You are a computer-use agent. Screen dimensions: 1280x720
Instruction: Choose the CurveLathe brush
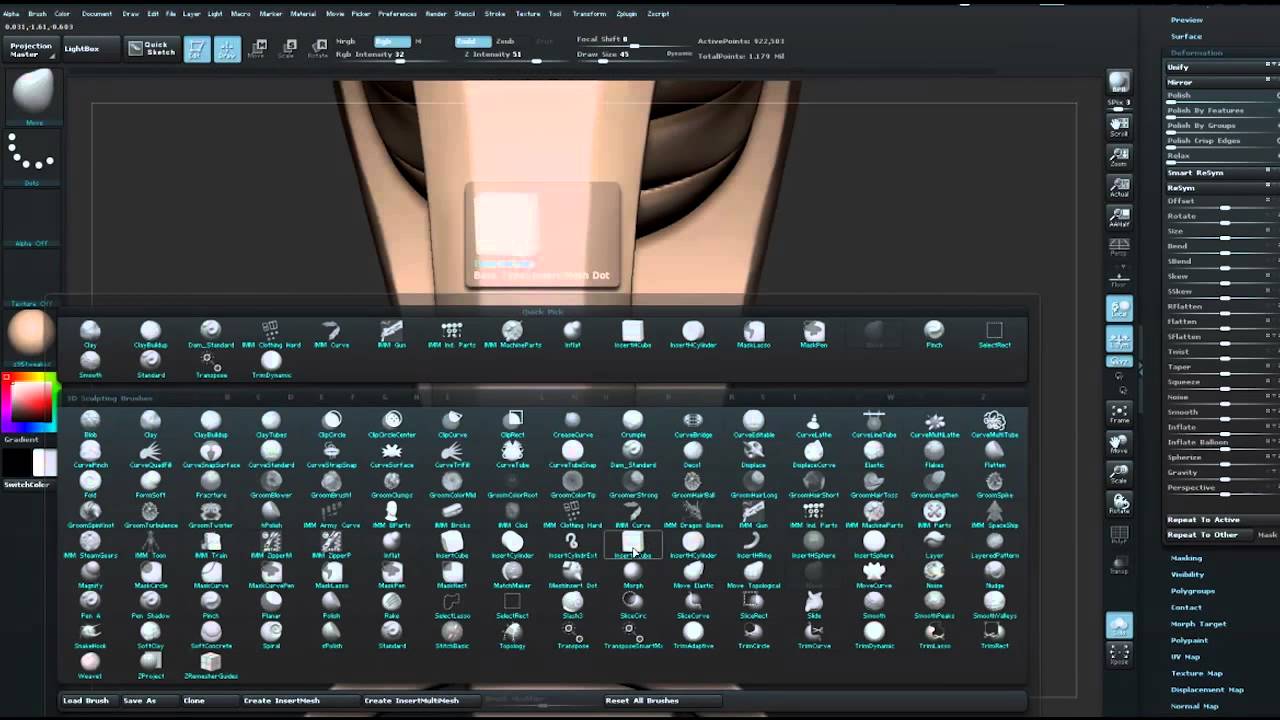(x=813, y=424)
